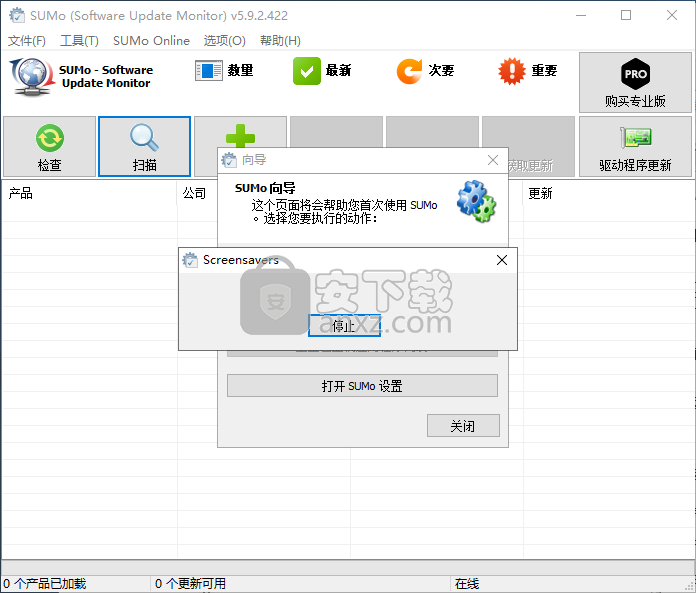Click the orange 次要 minor updates icon
696x593 pixels.
(409, 71)
